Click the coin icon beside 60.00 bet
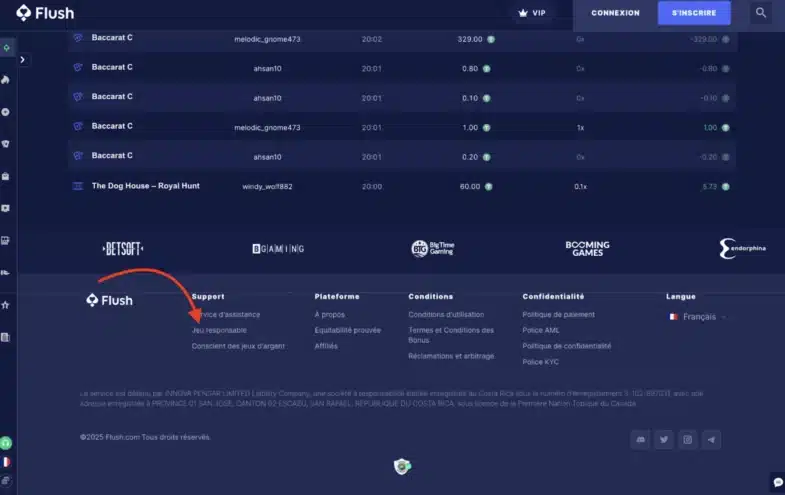 click(x=489, y=187)
